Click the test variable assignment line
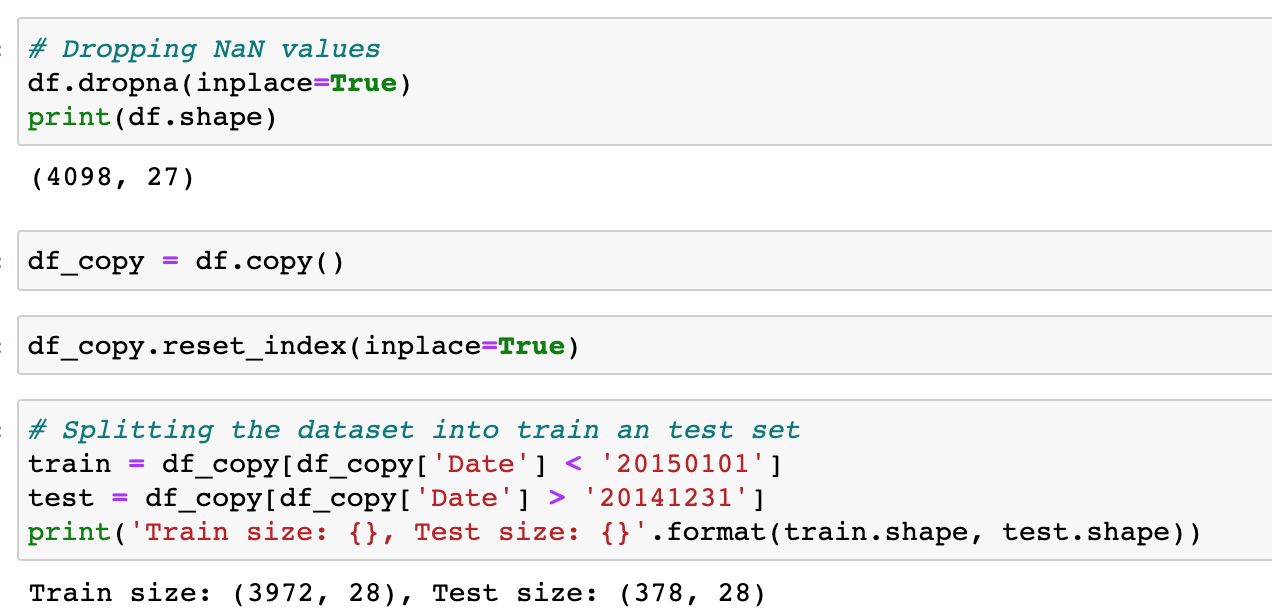Viewport: 1272px width, 616px height. [396, 498]
